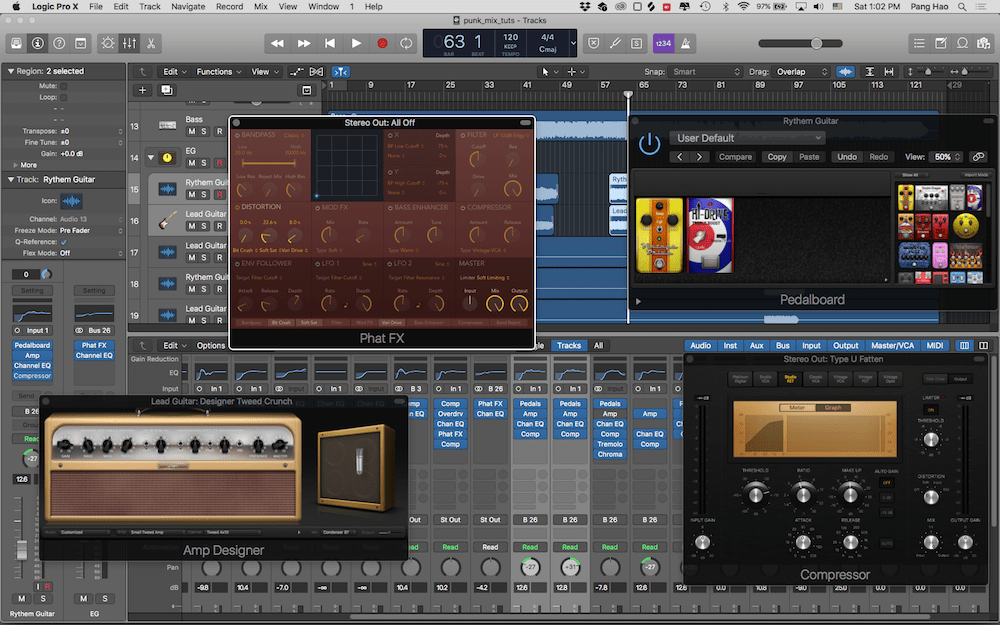
Task: Open the User Default preset dropdown
Action: click(747, 138)
